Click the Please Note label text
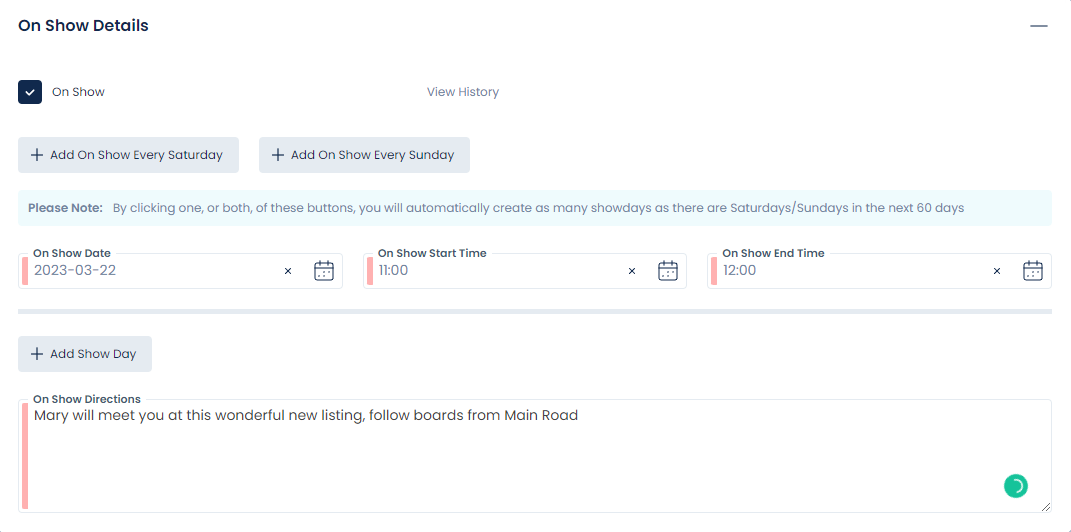 65,208
